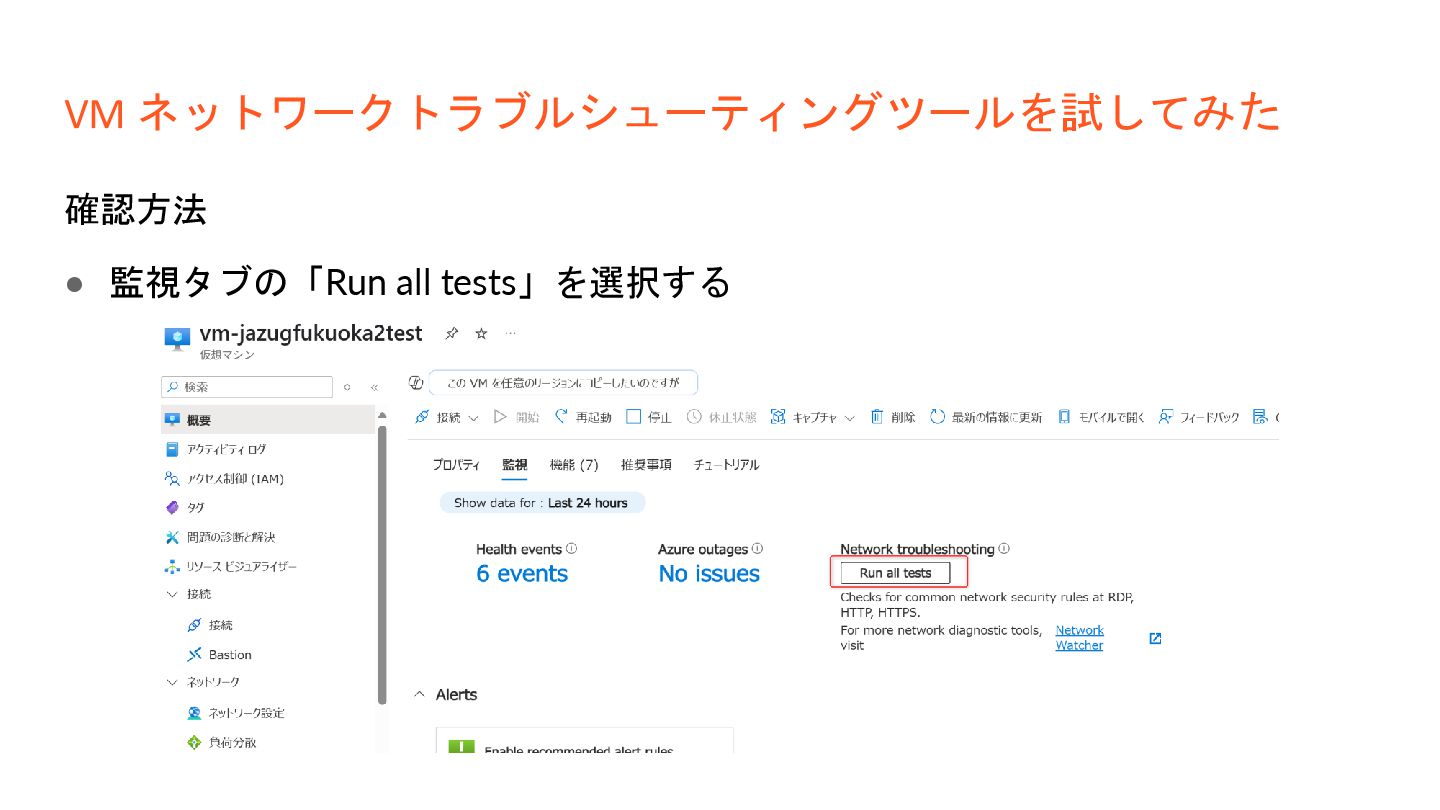This screenshot has width=1440, height=810.
Task: Open the 接続 dropdown in the toolbar
Action: click(x=447, y=417)
